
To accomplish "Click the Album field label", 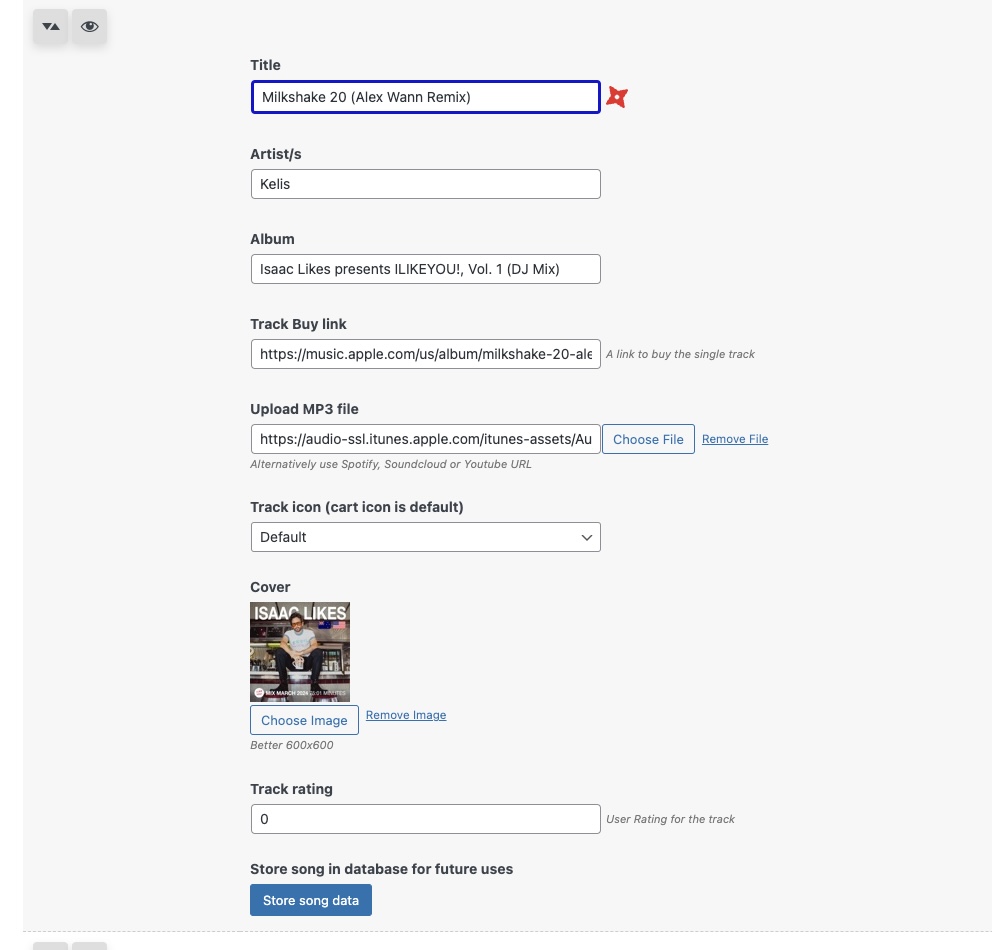I will tap(272, 239).
